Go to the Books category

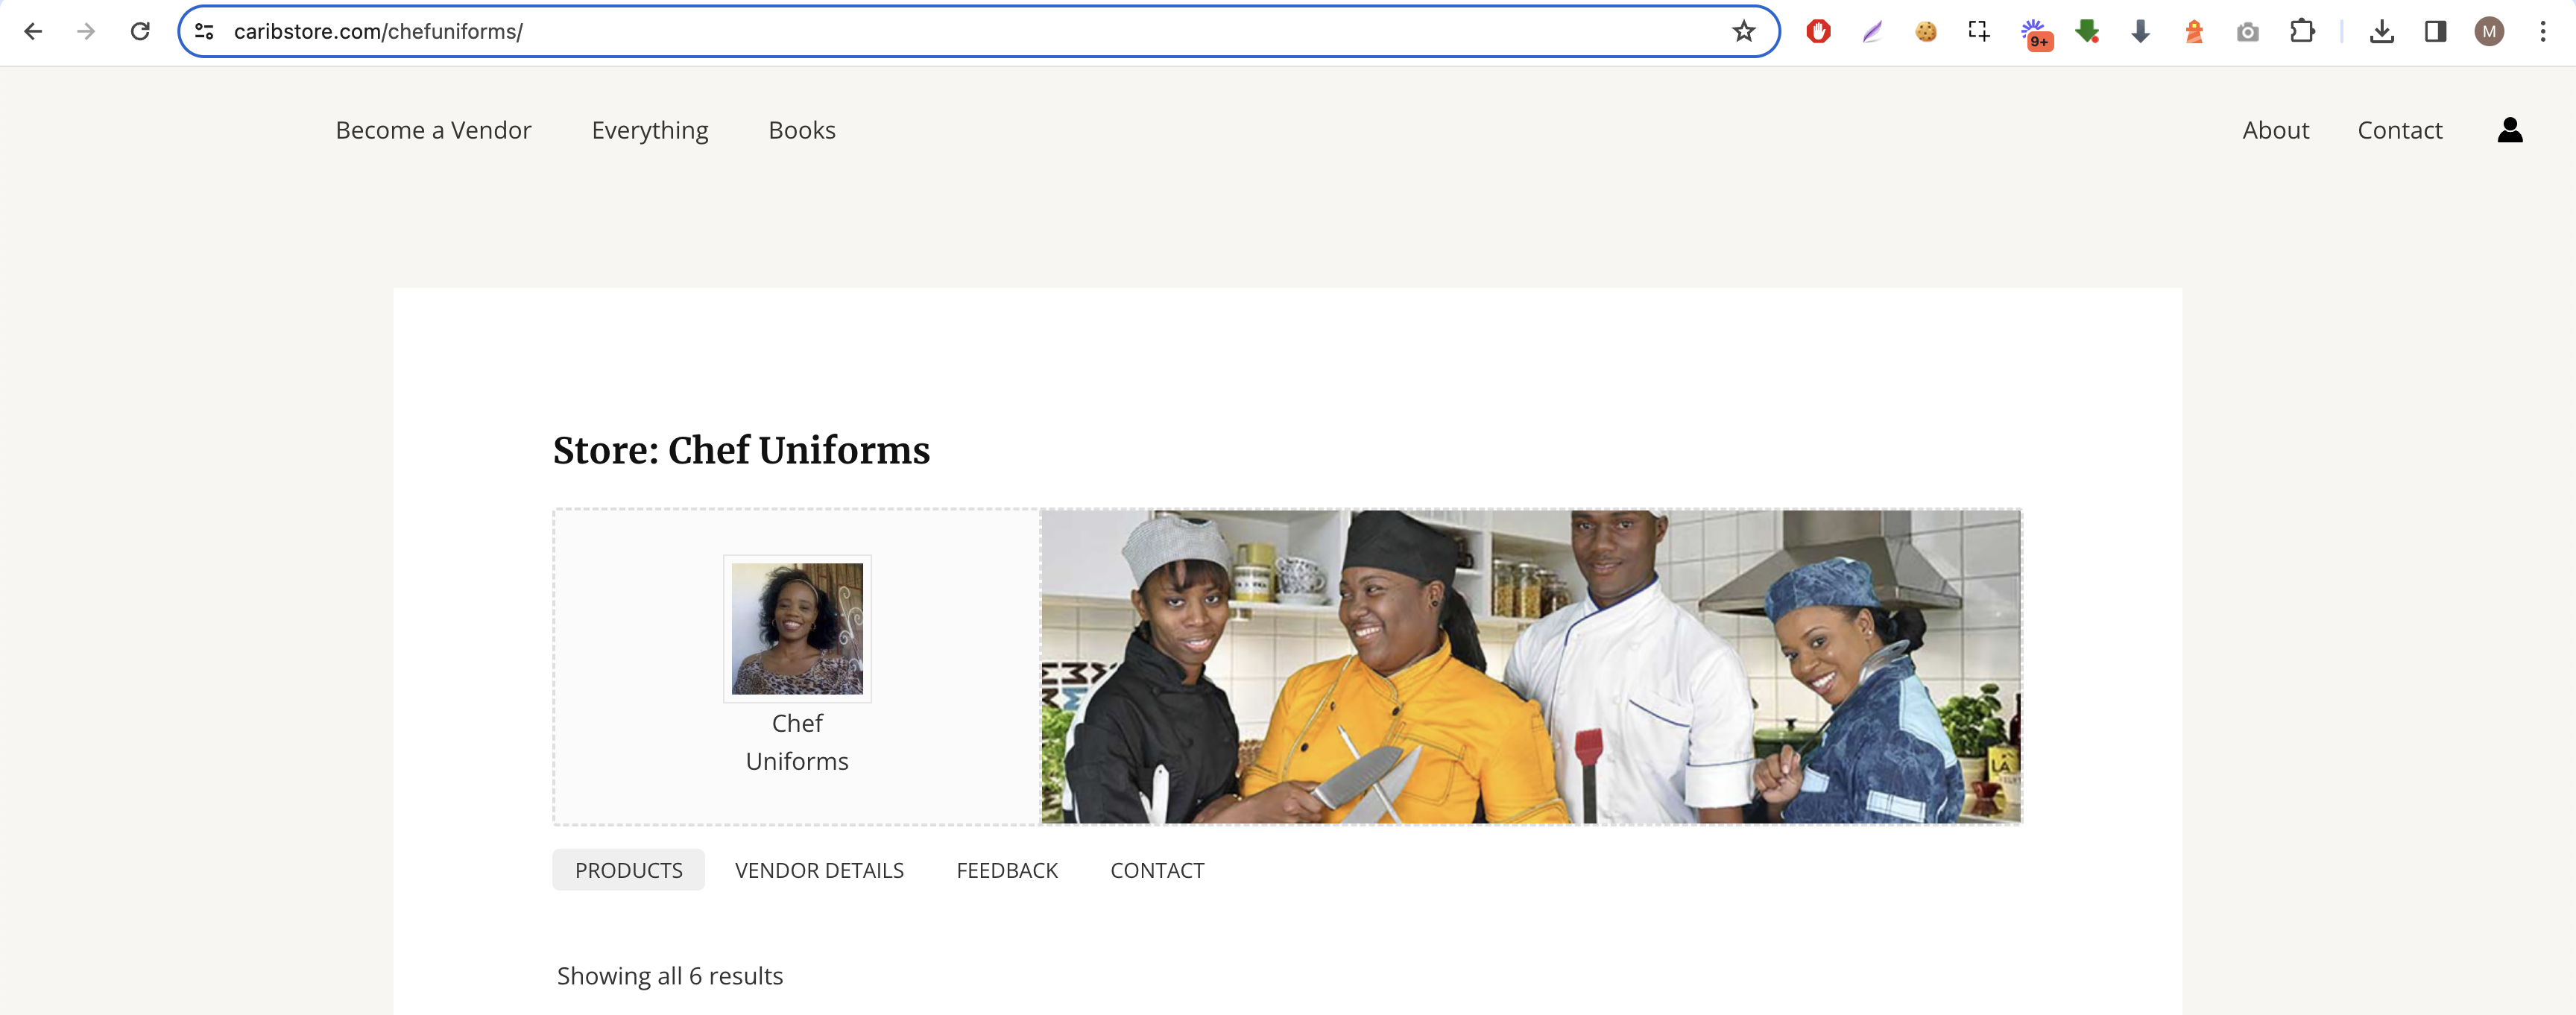(802, 130)
